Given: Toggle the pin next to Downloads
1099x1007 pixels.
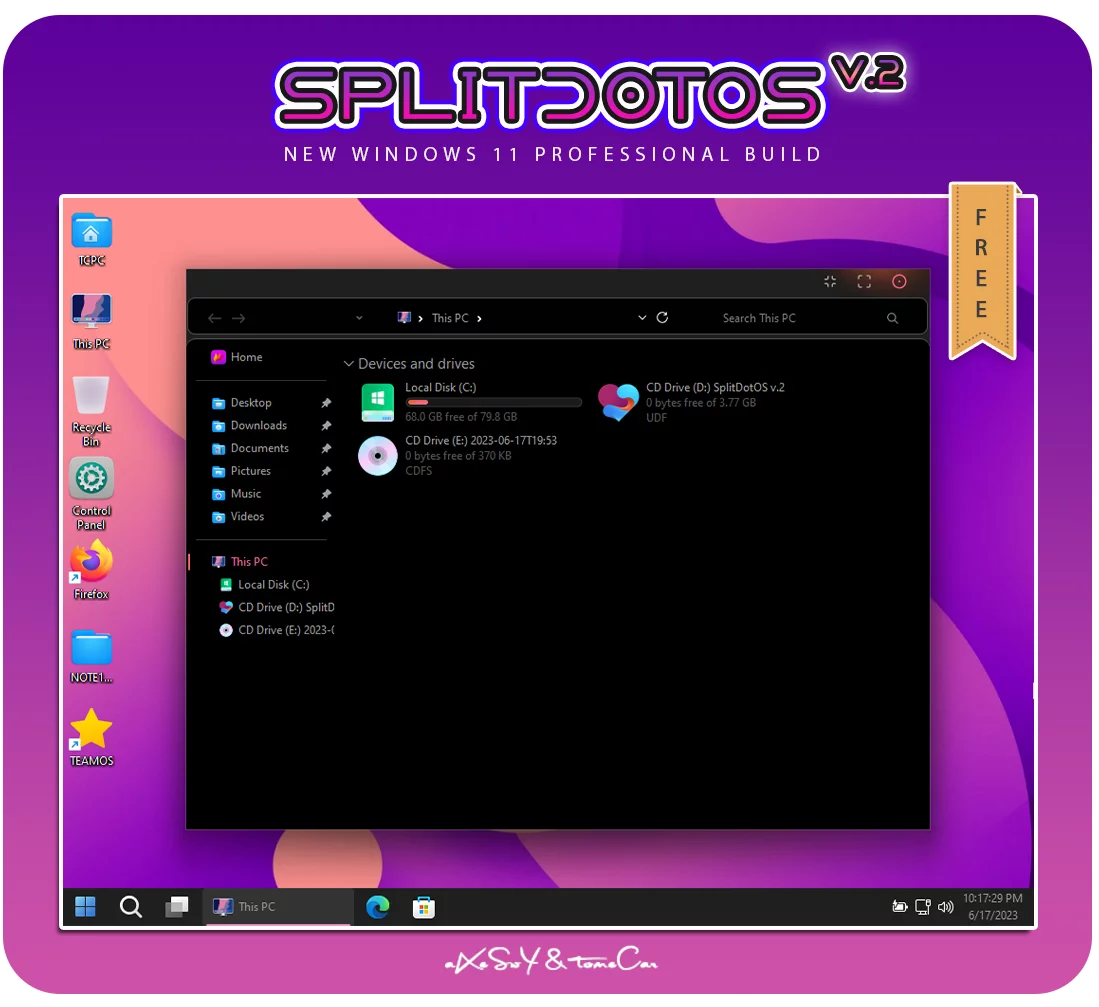Looking at the screenshot, I should (326, 426).
